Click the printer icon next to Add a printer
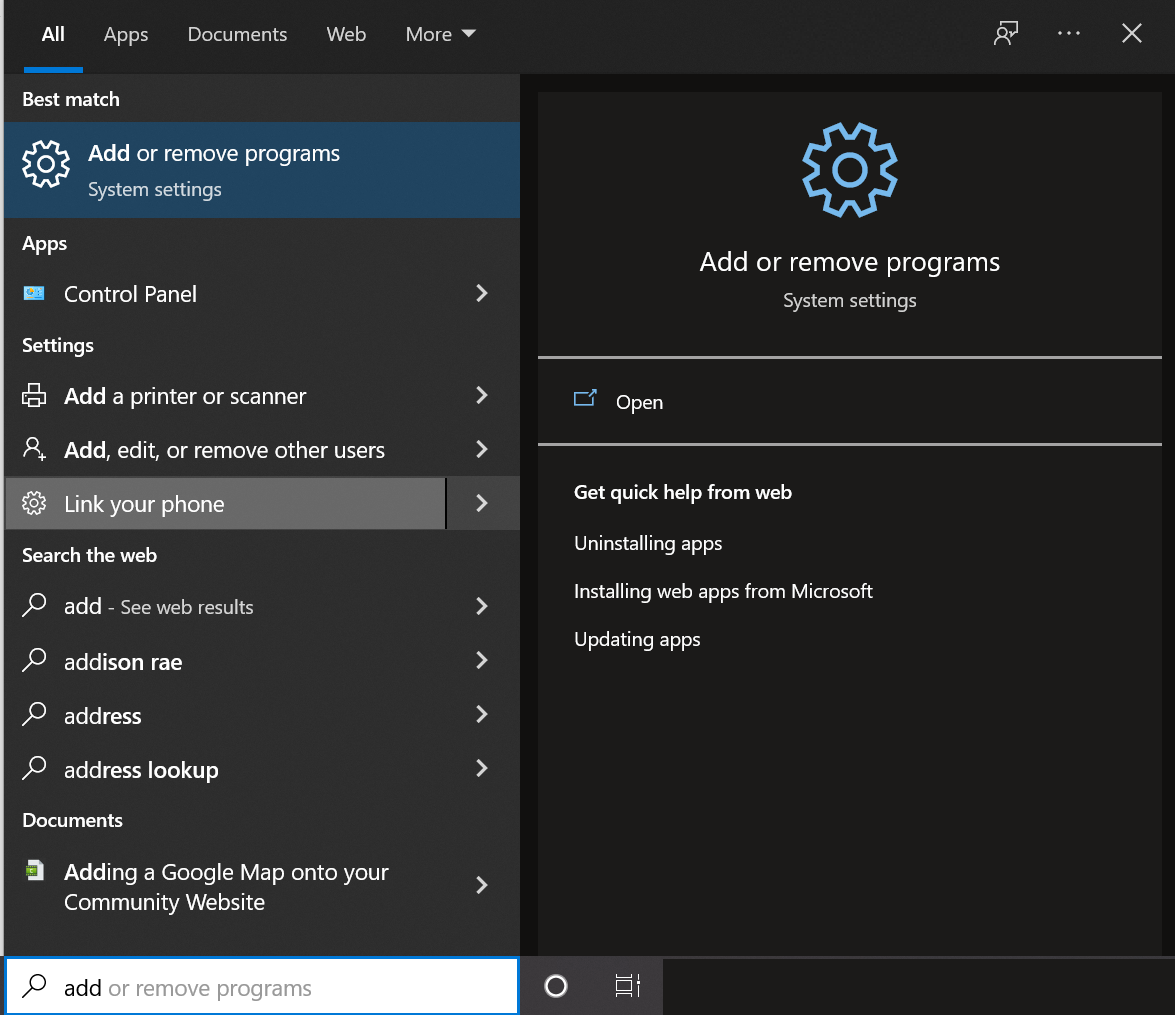This screenshot has width=1175, height=1015. tap(34, 395)
